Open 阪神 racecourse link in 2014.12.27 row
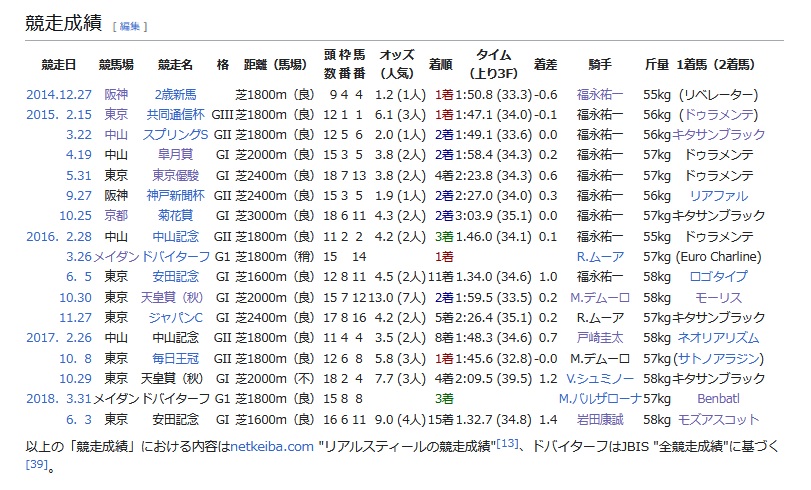The height and width of the screenshot is (490, 811). click(x=116, y=95)
